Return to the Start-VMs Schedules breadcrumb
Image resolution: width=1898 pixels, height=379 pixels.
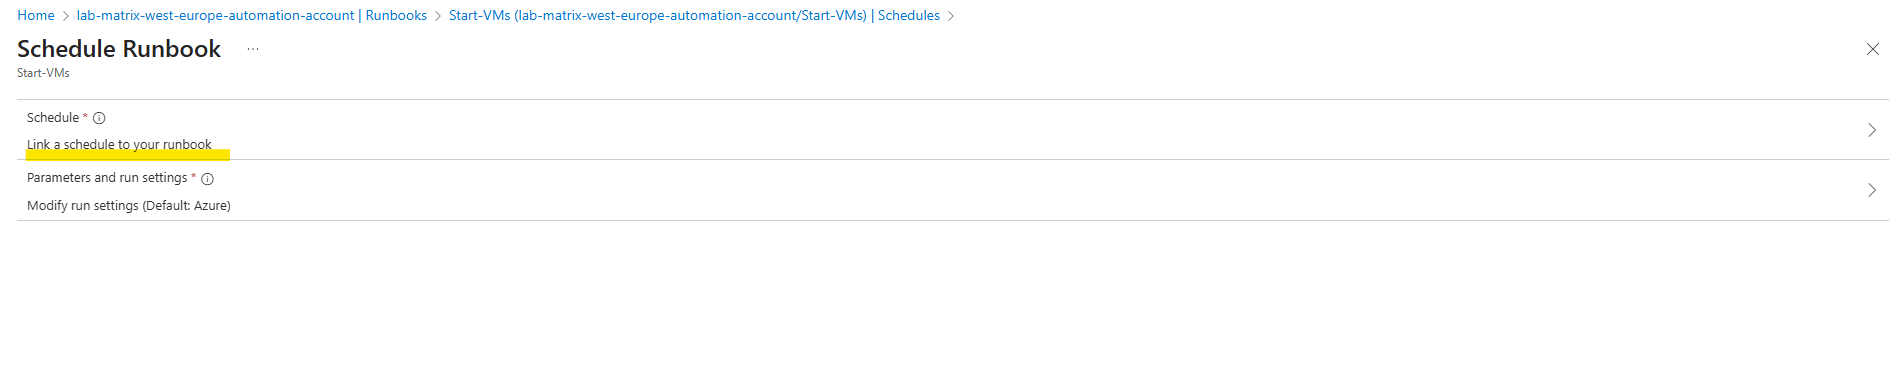click(694, 16)
